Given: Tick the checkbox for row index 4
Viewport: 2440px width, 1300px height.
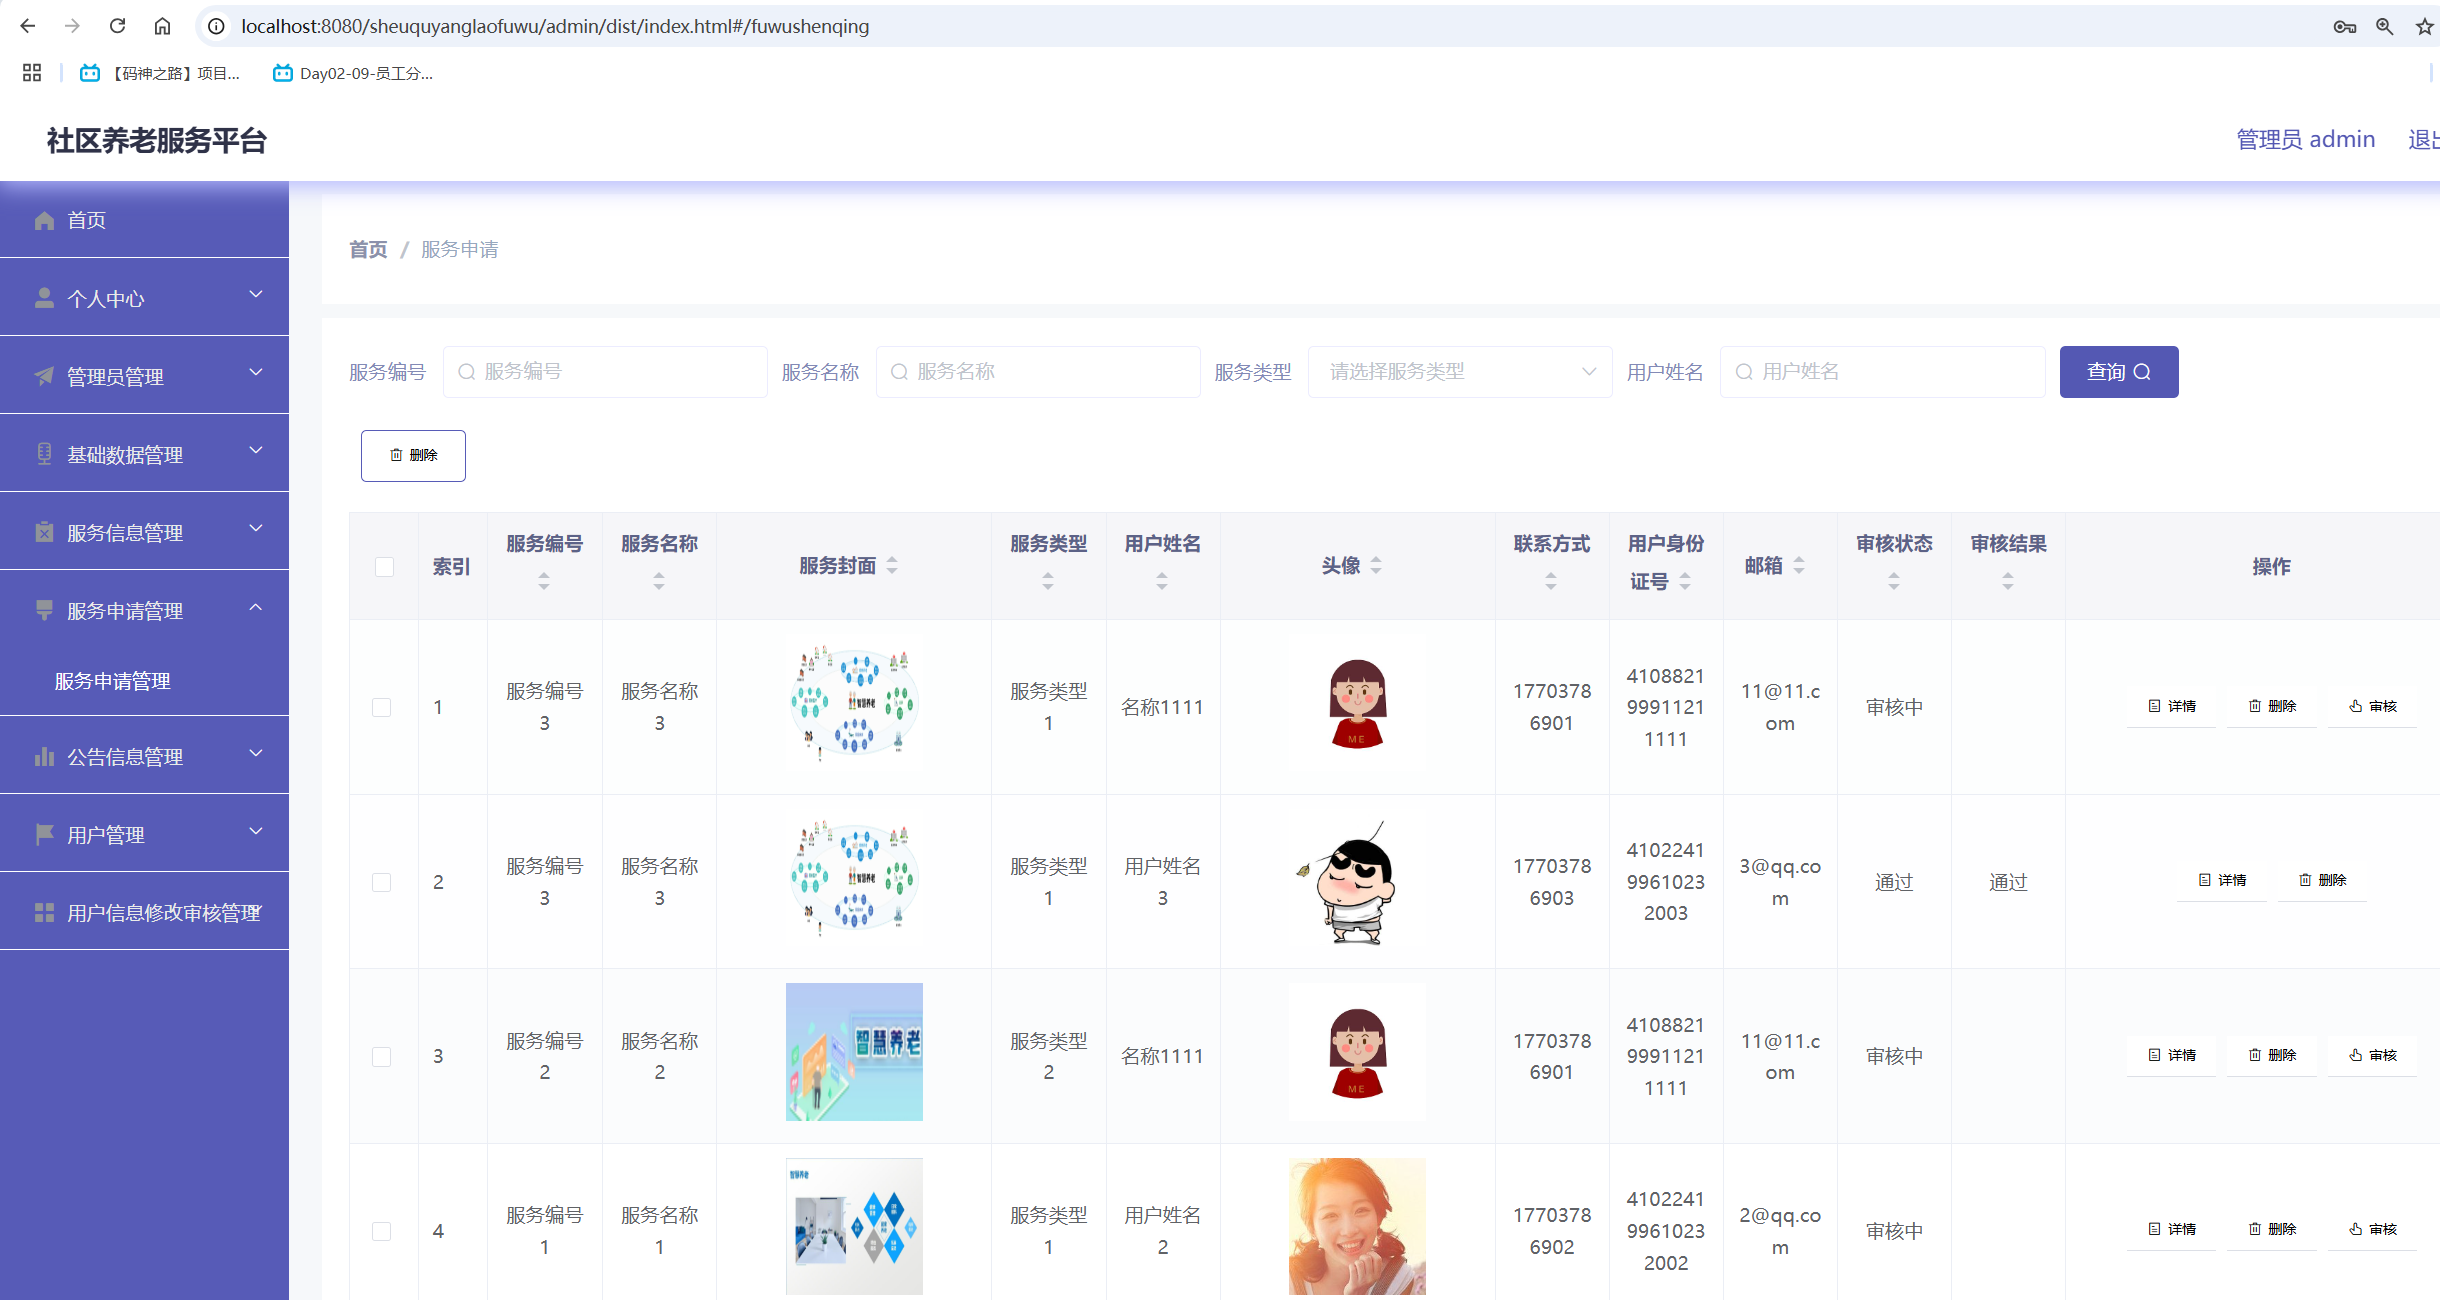Looking at the screenshot, I should pos(382,1231).
